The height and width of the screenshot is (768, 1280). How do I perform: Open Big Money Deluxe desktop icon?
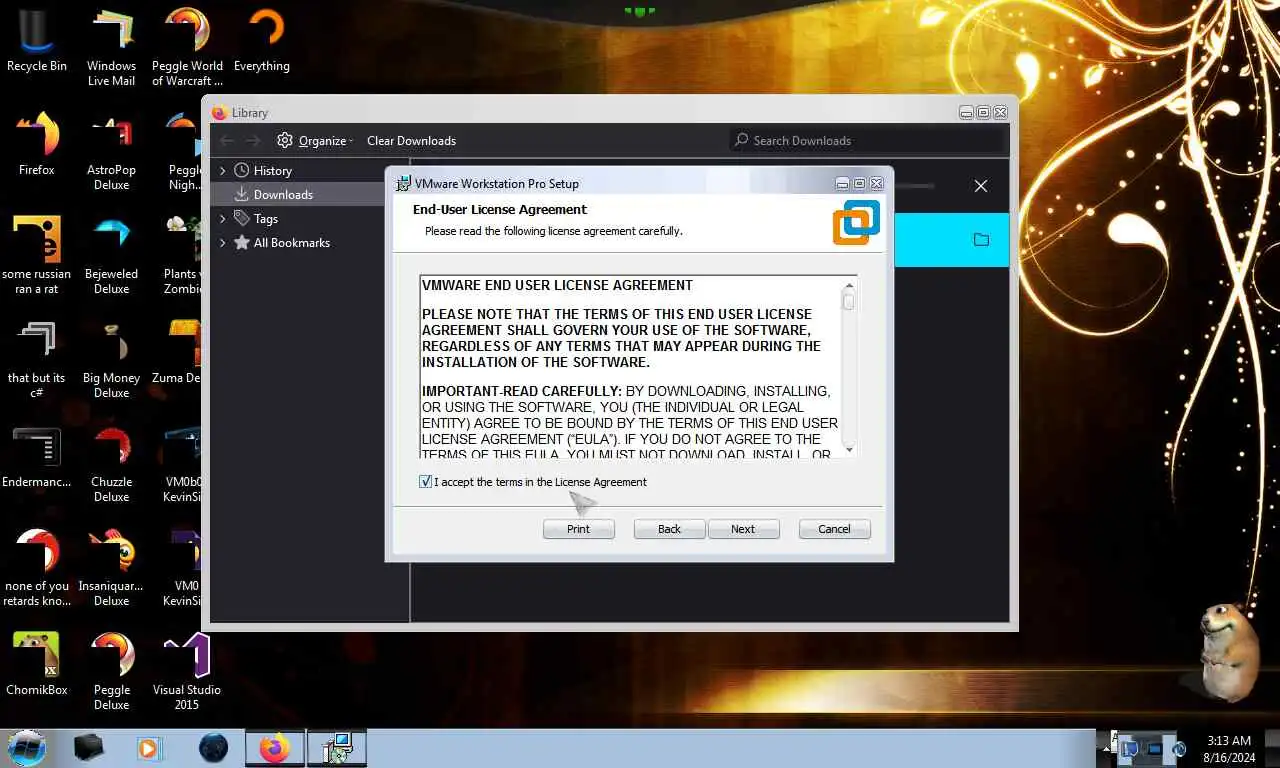[x=111, y=359]
